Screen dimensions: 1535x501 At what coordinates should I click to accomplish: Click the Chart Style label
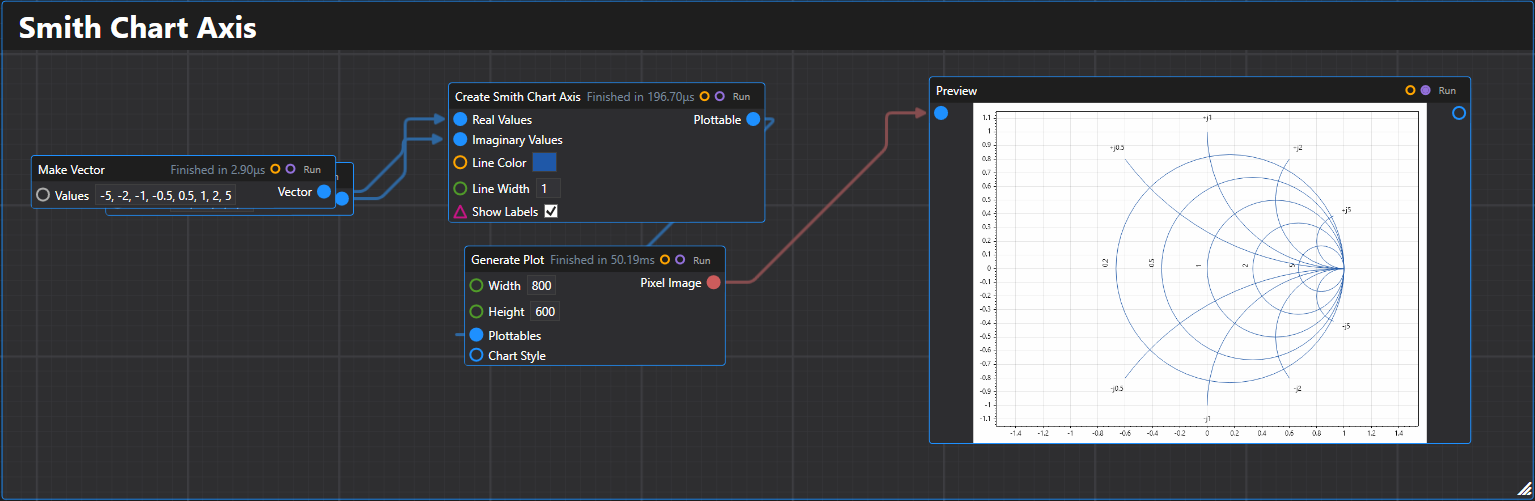tap(517, 356)
